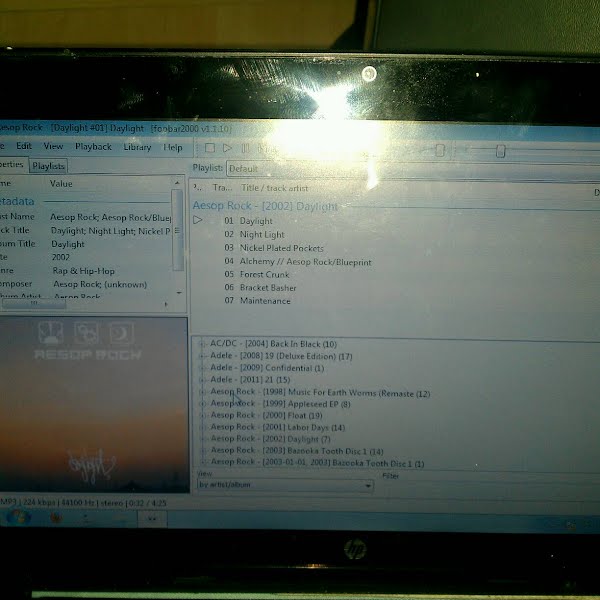
Task: Click the Firefox icon on the taskbar
Action: [57, 518]
